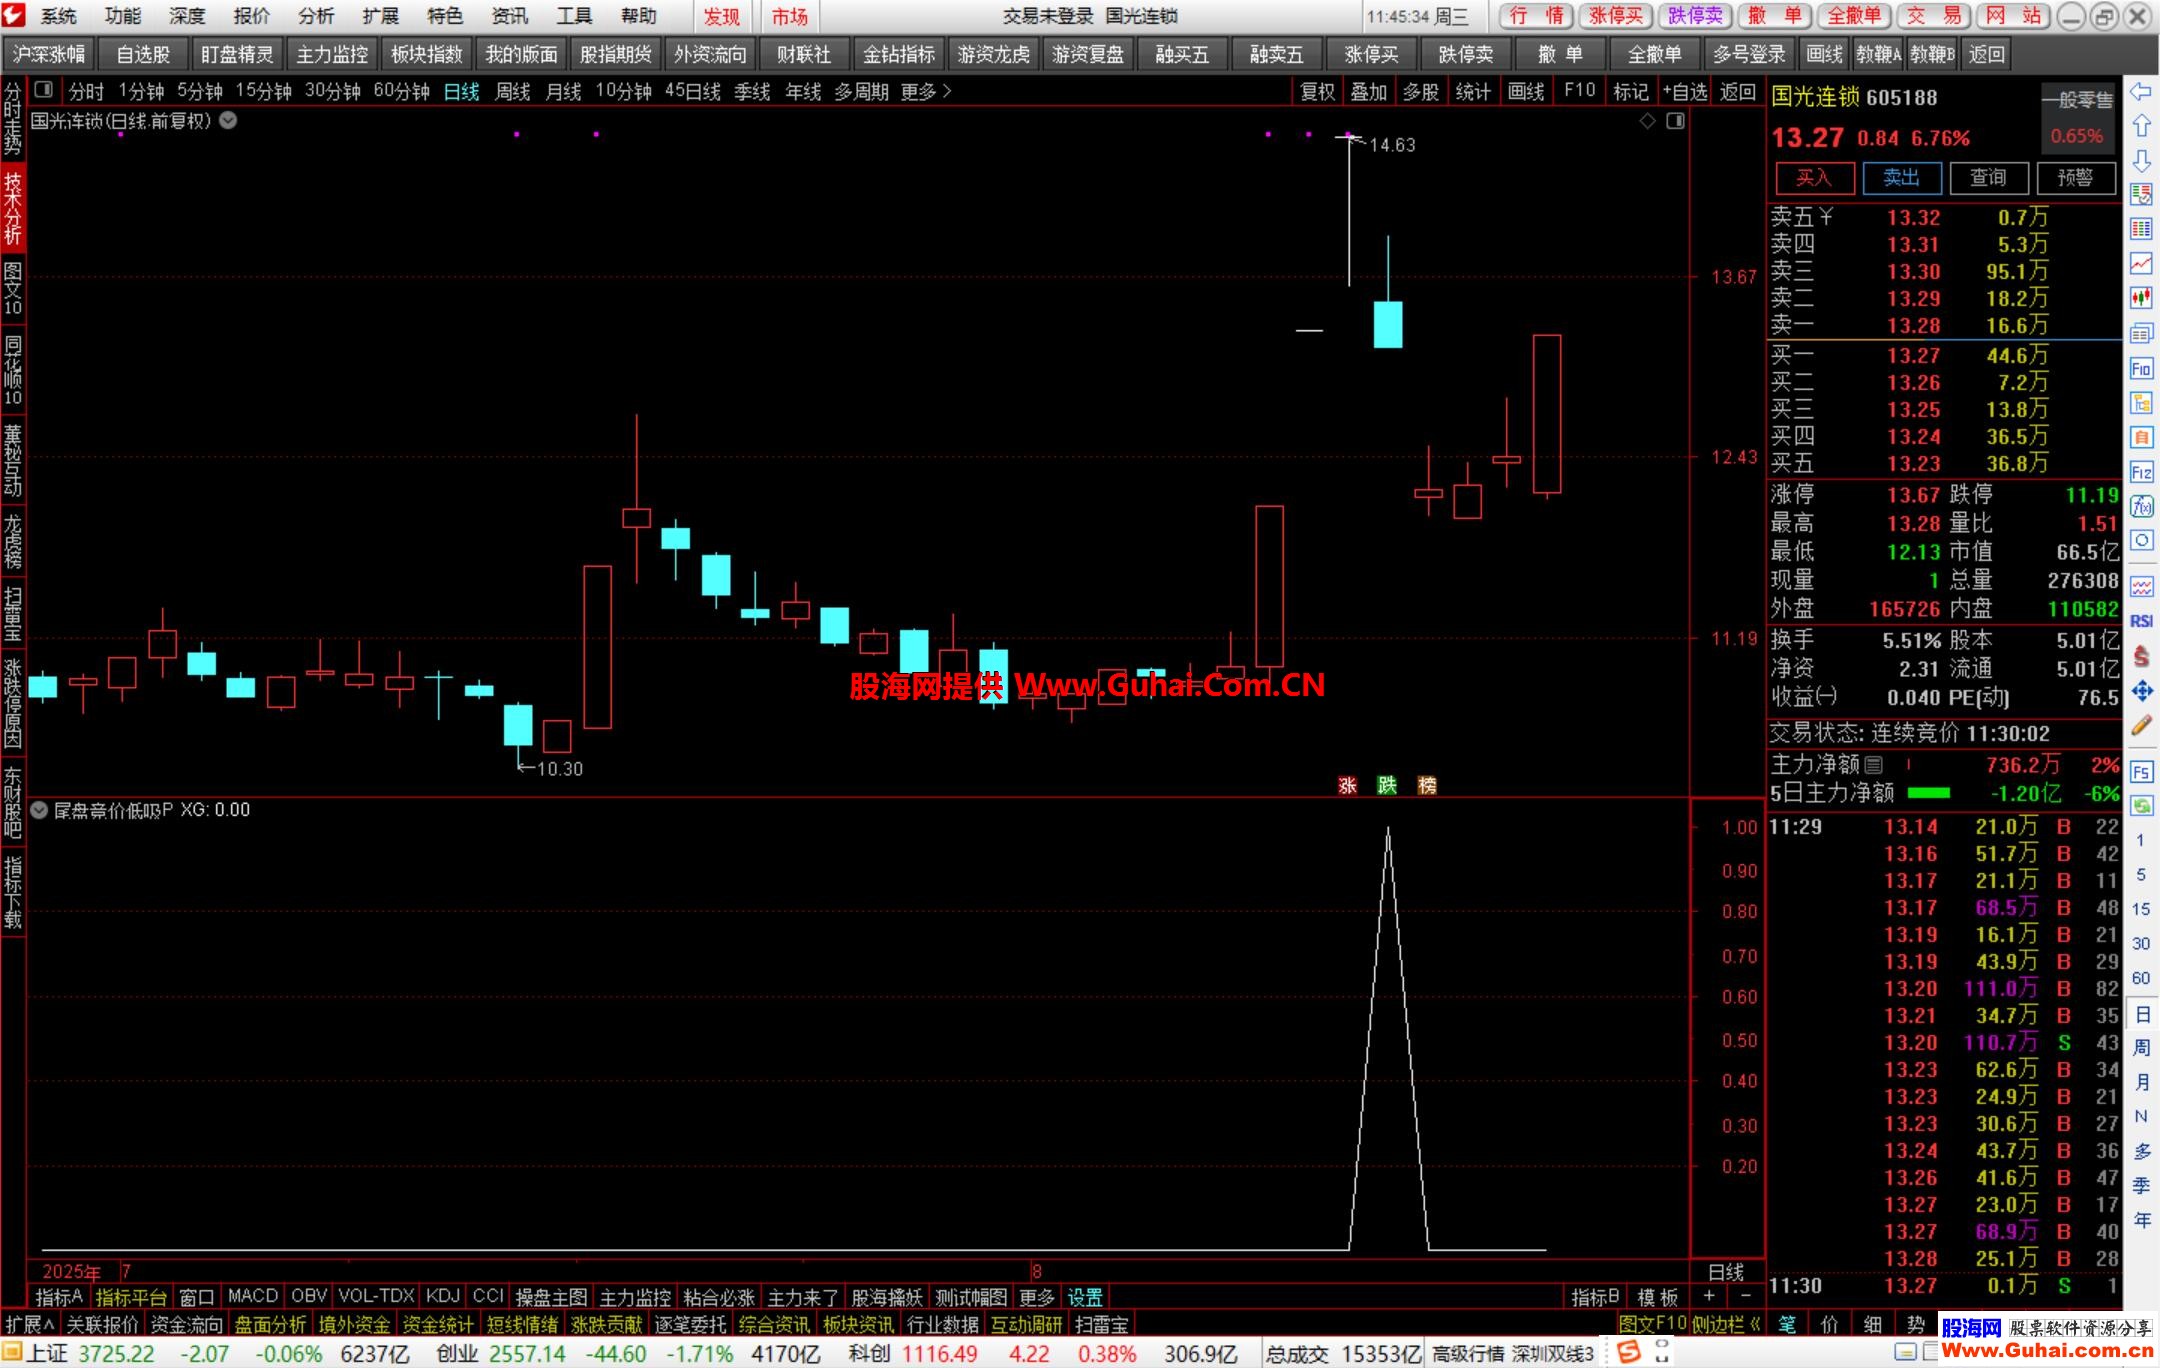Expand dropdown next to 国光连锁(日线,前复权)
Image resolution: width=2160 pixels, height=1368 pixels.
coord(228,121)
